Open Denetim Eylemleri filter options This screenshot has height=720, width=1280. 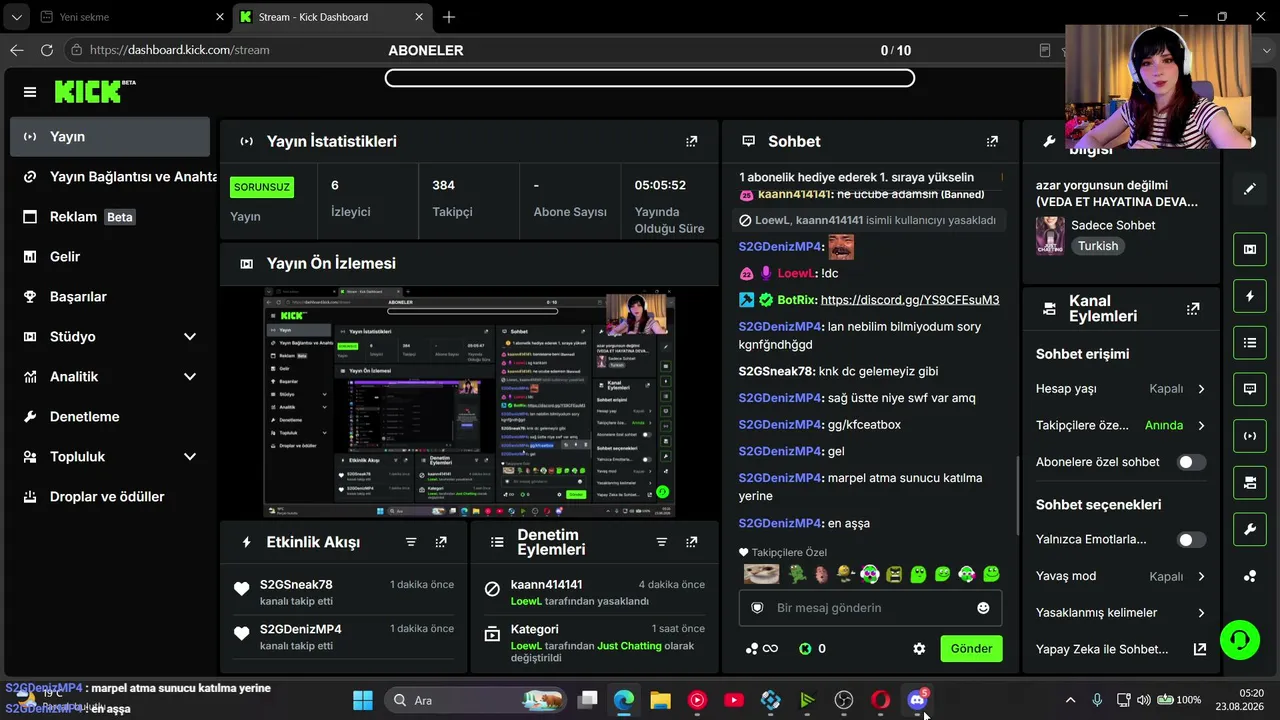pyautogui.click(x=661, y=542)
